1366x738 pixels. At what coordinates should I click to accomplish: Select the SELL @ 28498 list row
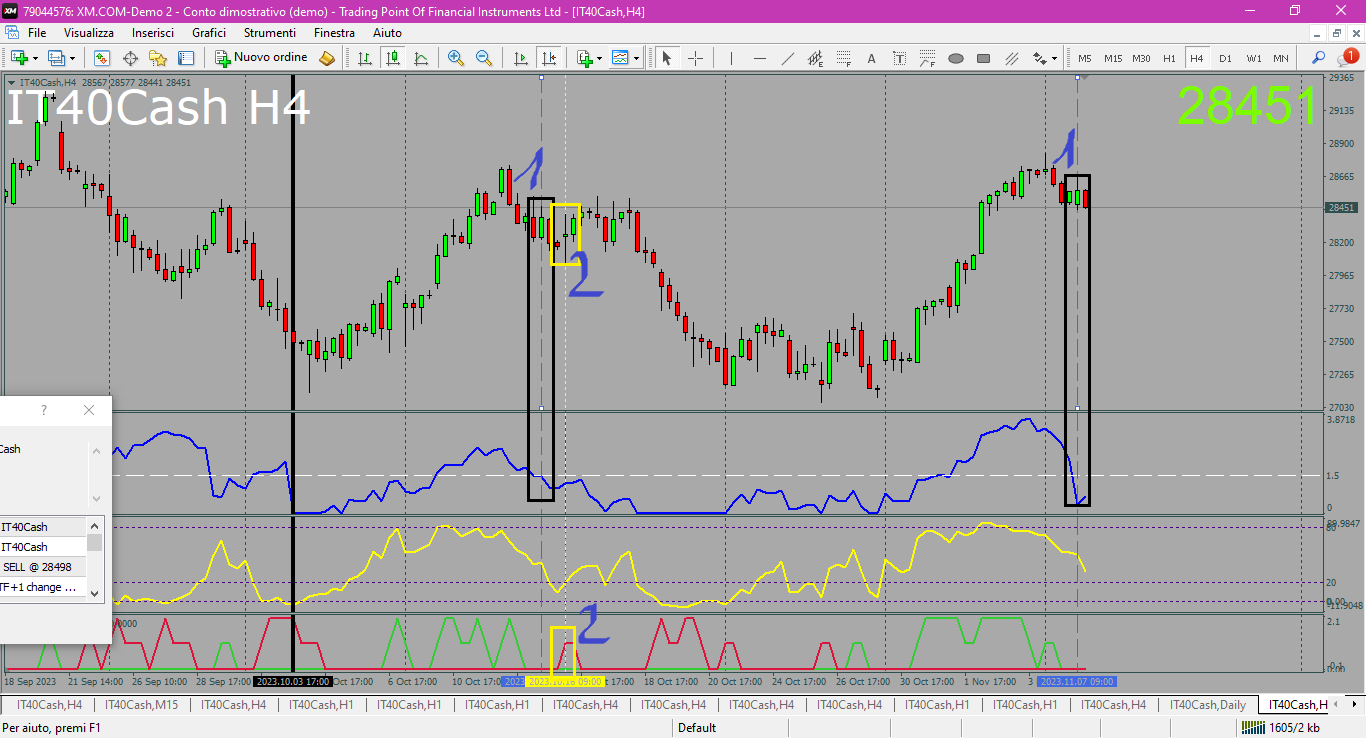pyautogui.click(x=43, y=567)
